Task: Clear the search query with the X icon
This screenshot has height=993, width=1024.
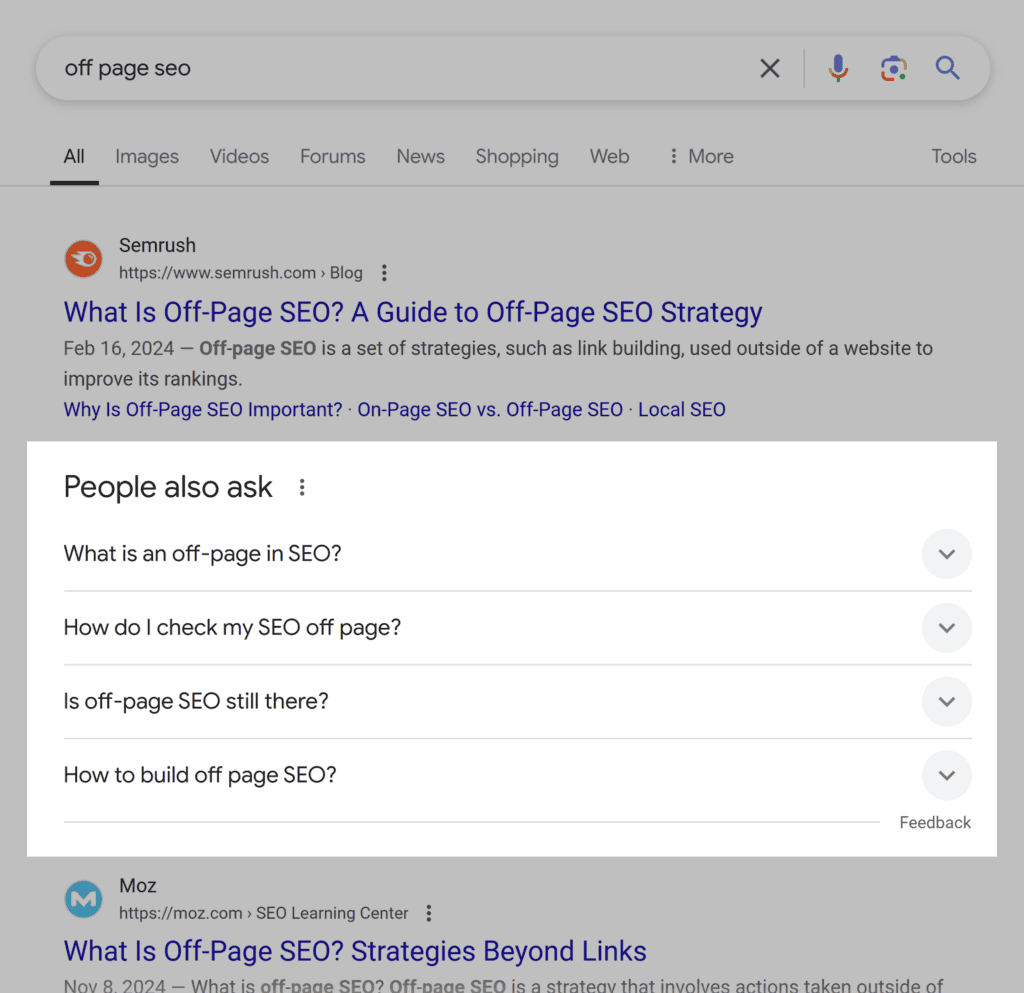Action: (769, 68)
